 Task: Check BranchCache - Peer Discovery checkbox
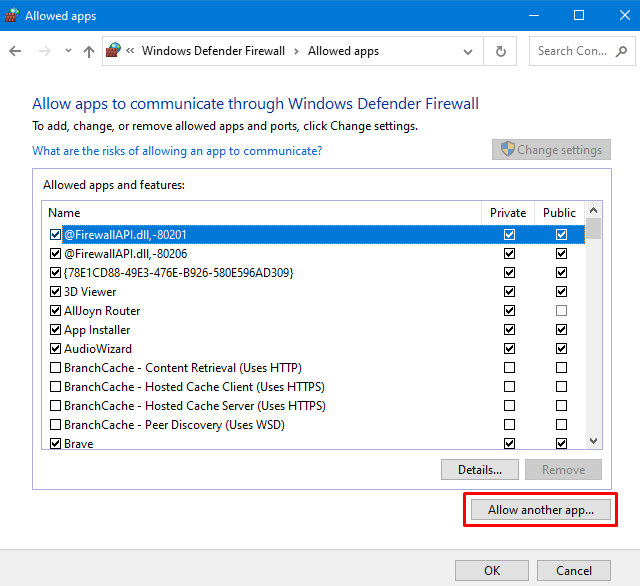coord(55,425)
